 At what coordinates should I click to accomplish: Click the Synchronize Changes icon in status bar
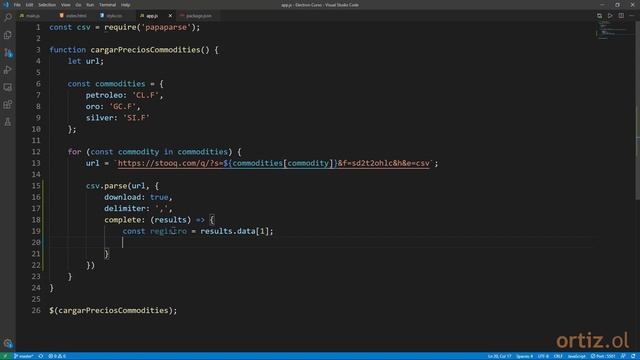[41, 356]
